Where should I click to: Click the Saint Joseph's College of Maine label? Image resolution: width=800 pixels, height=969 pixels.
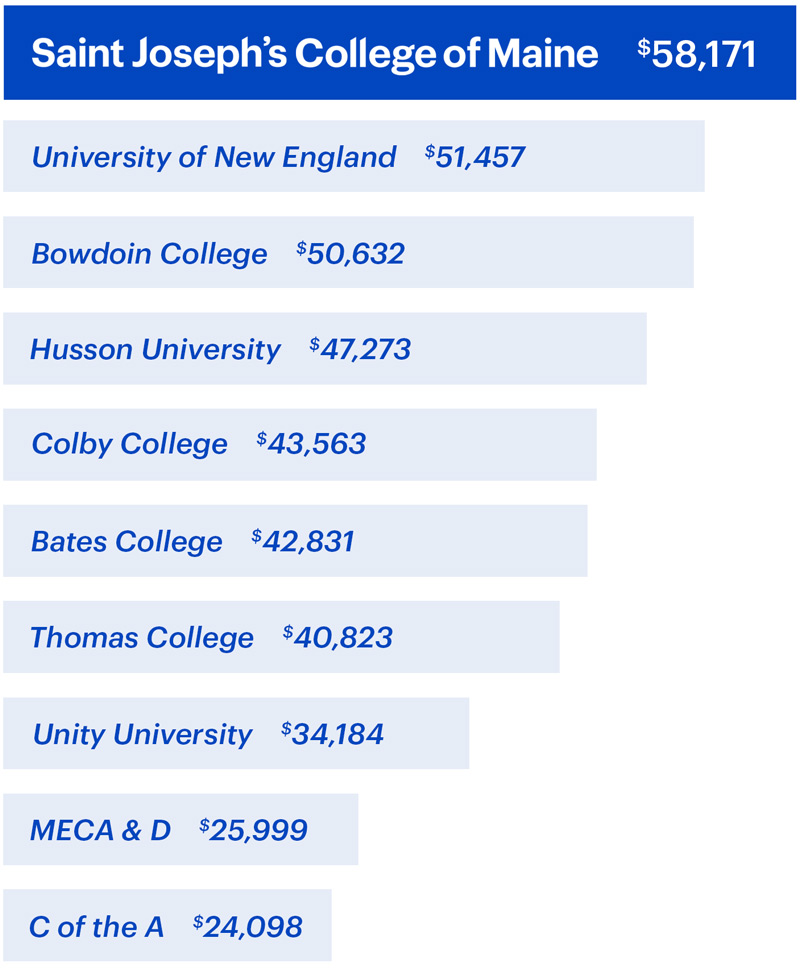(314, 54)
